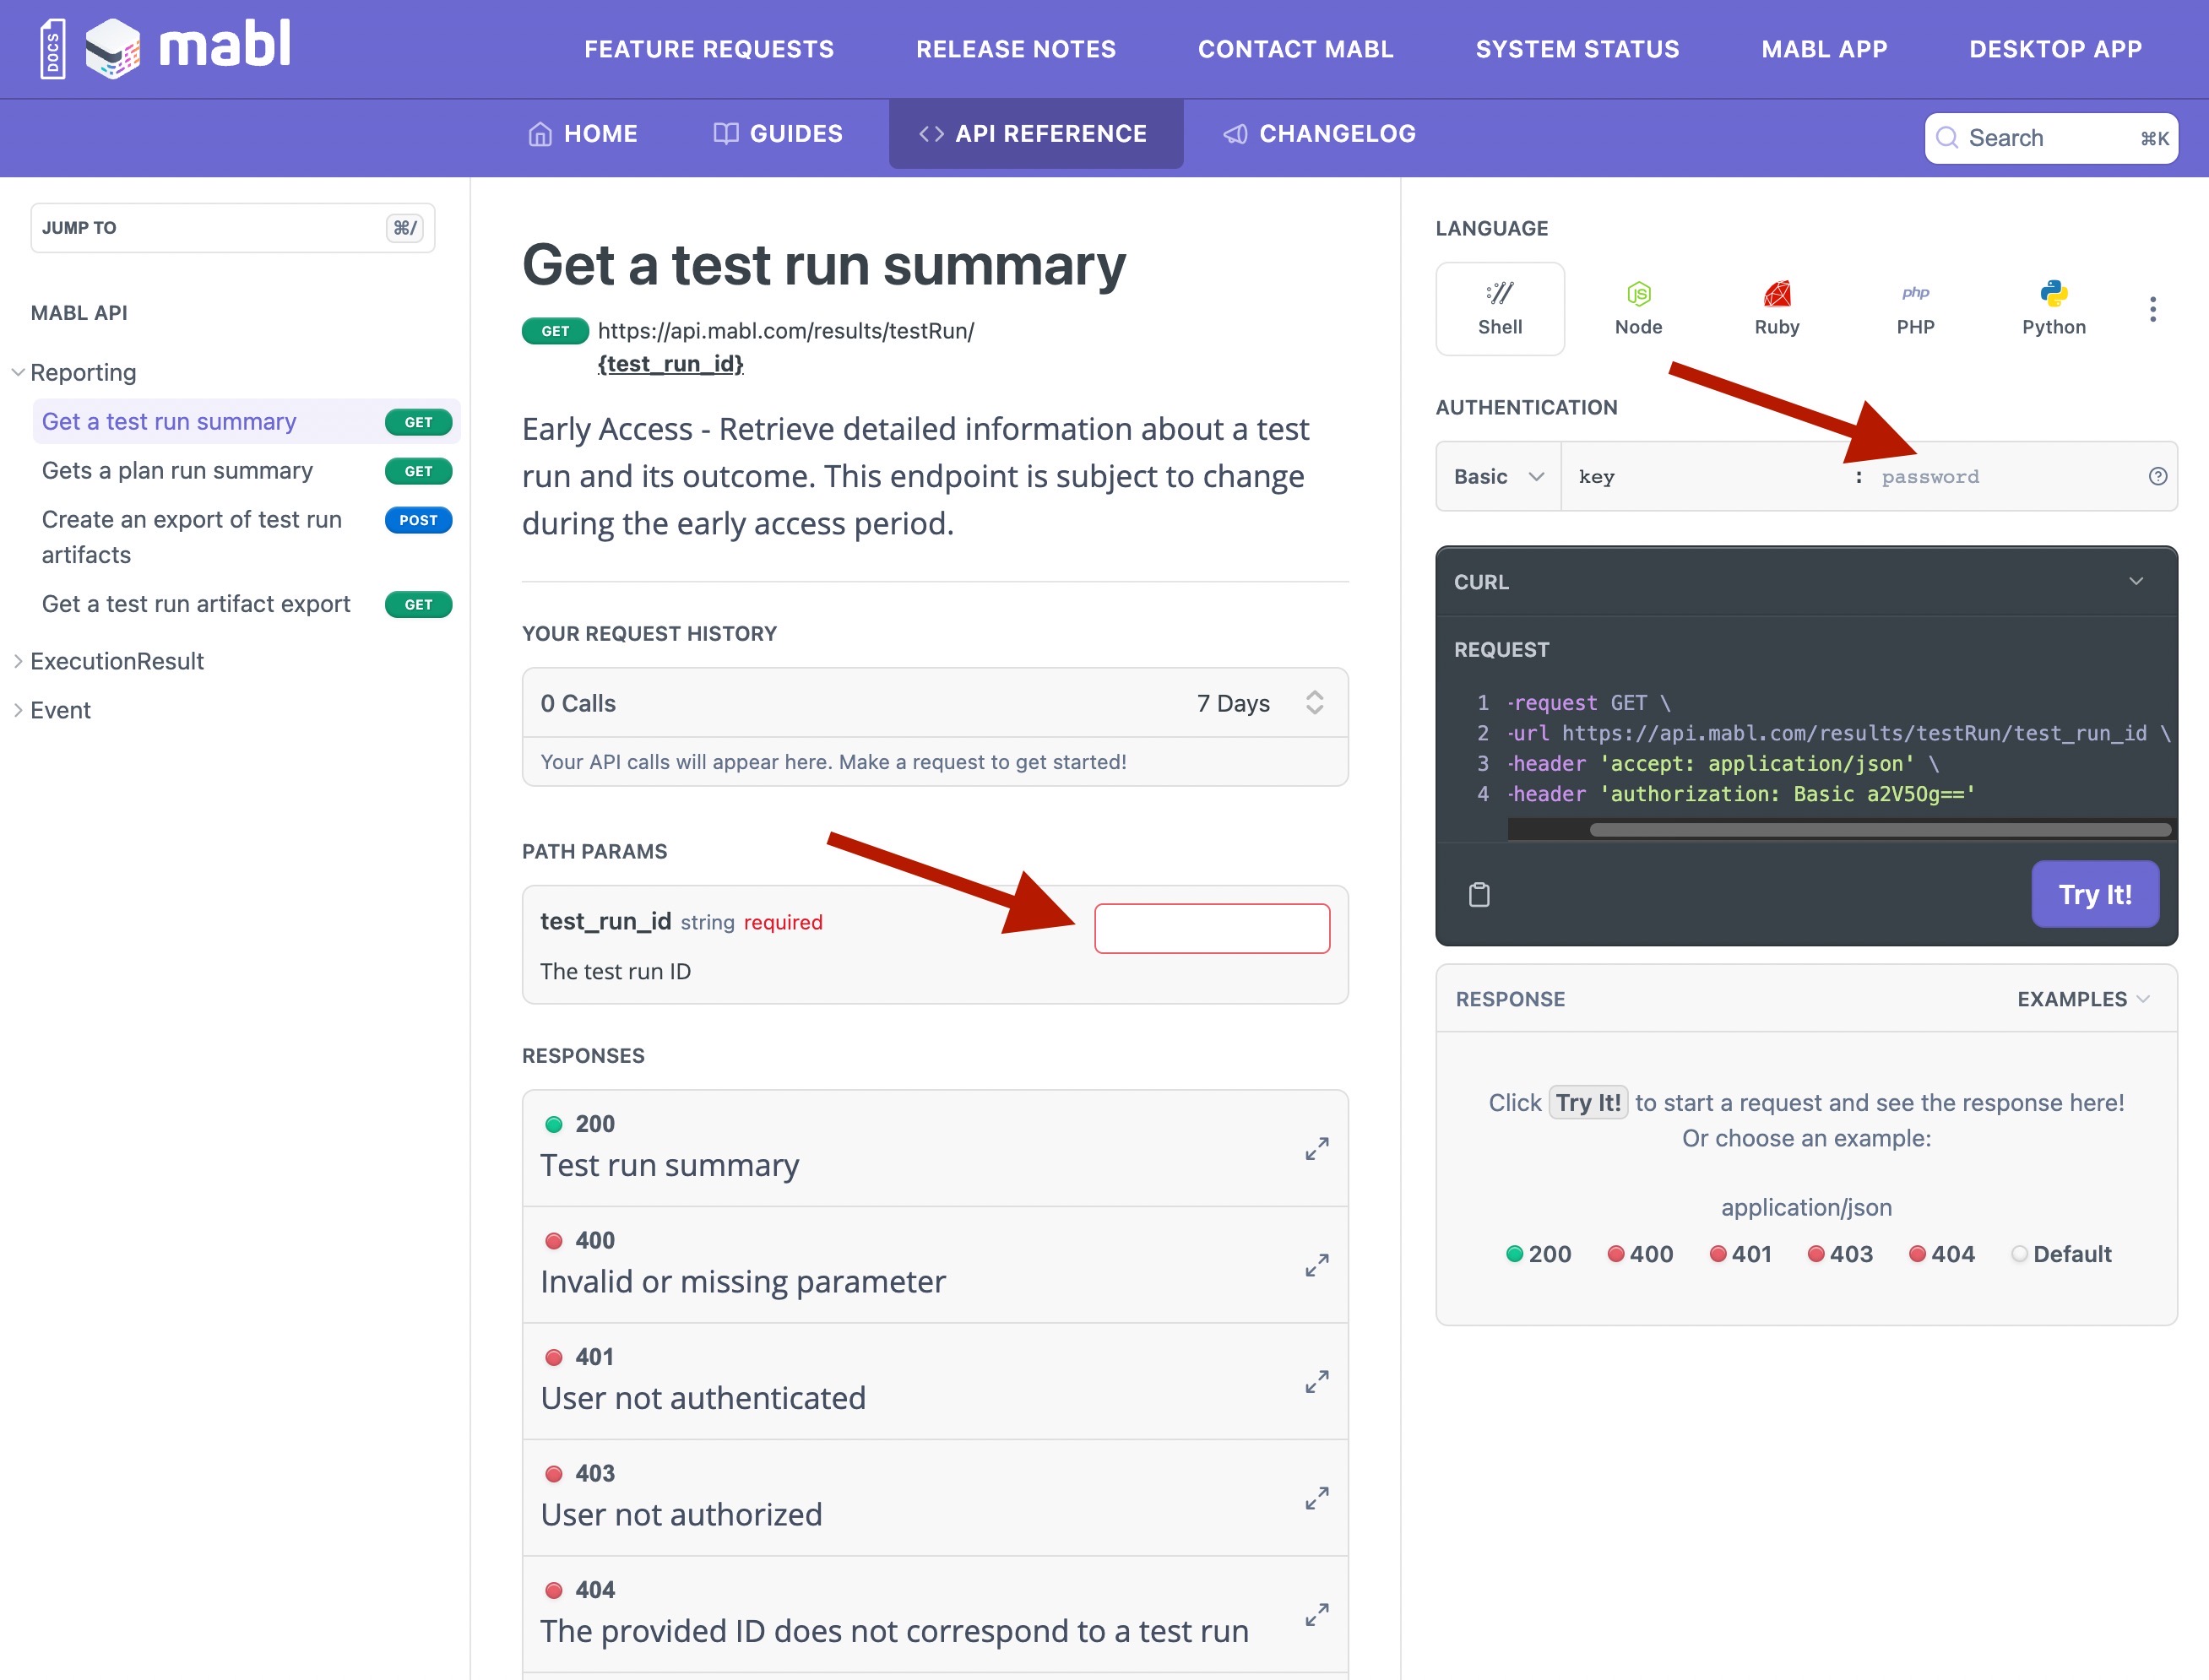Image resolution: width=2209 pixels, height=1680 pixels.
Task: Copy the cURL request with clipboard icon
Action: [x=1479, y=894]
